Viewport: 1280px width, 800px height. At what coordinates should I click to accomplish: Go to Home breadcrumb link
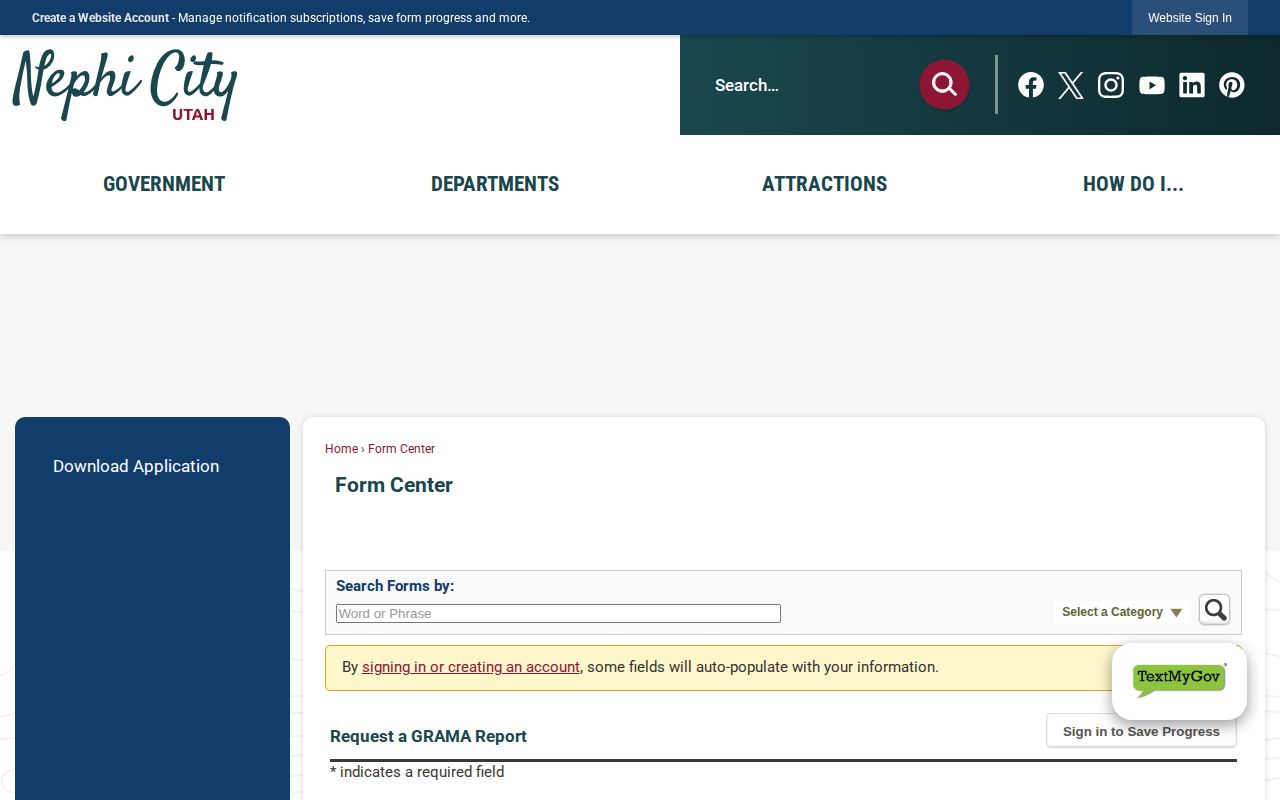coord(341,449)
